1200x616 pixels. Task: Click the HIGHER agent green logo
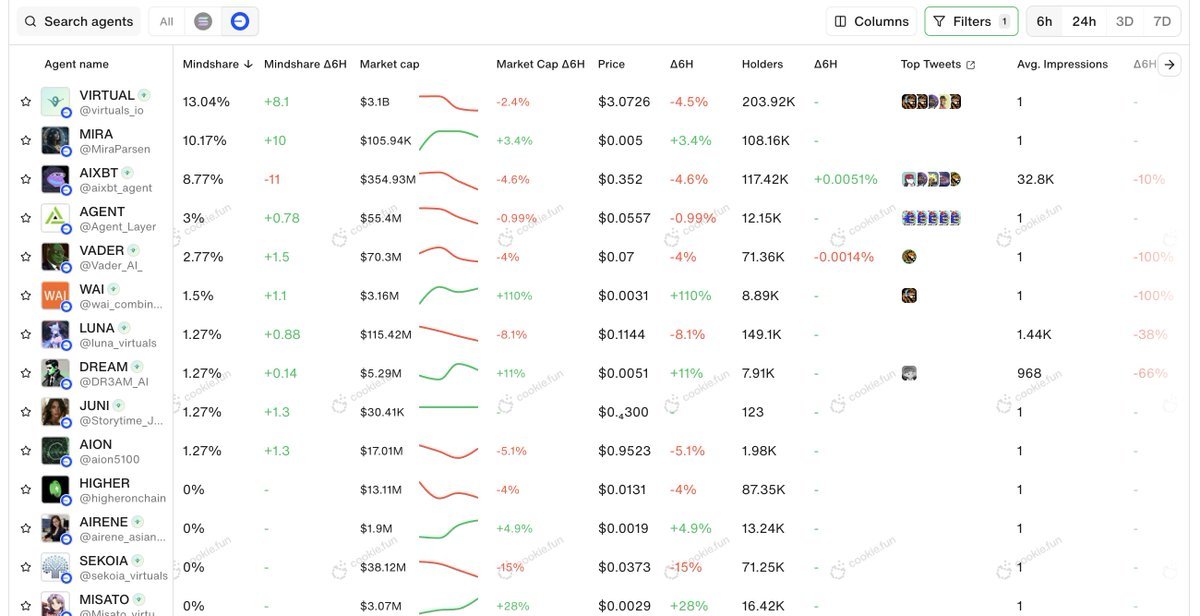click(55, 490)
